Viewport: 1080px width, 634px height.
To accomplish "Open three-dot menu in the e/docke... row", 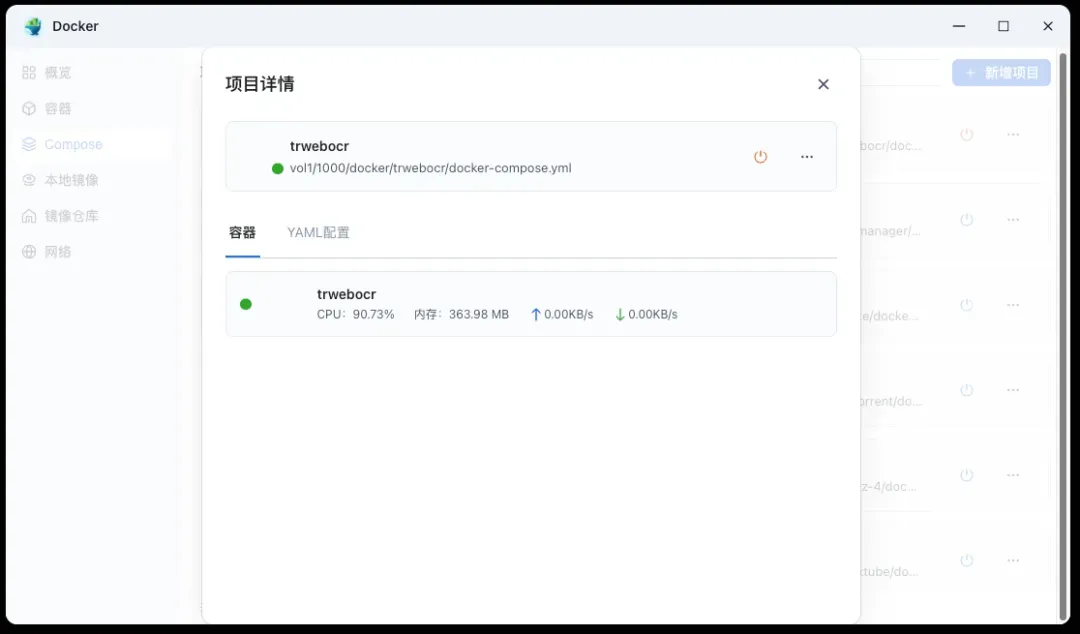I will (x=1013, y=305).
